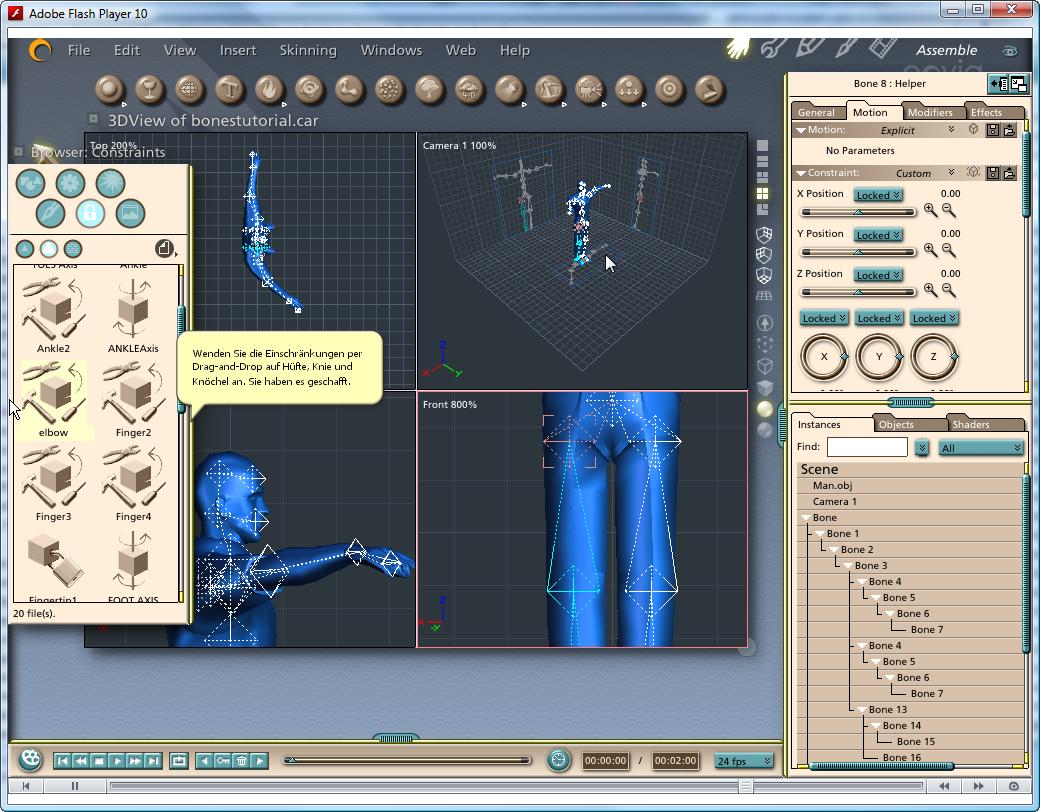Select the single-view layout icon
This screenshot has width=1040, height=812.
pos(763,145)
